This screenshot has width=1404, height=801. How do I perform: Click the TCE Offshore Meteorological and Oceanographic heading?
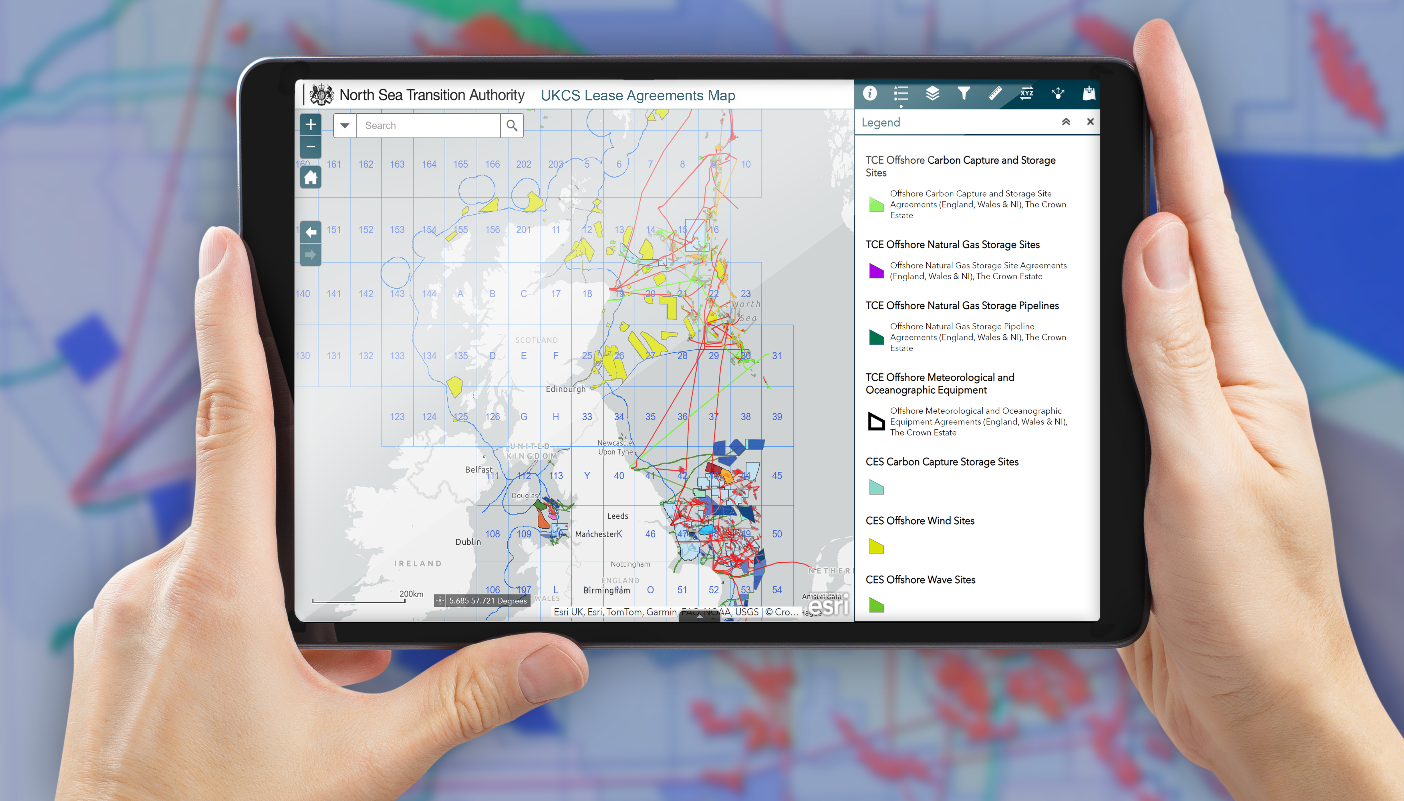coord(940,384)
